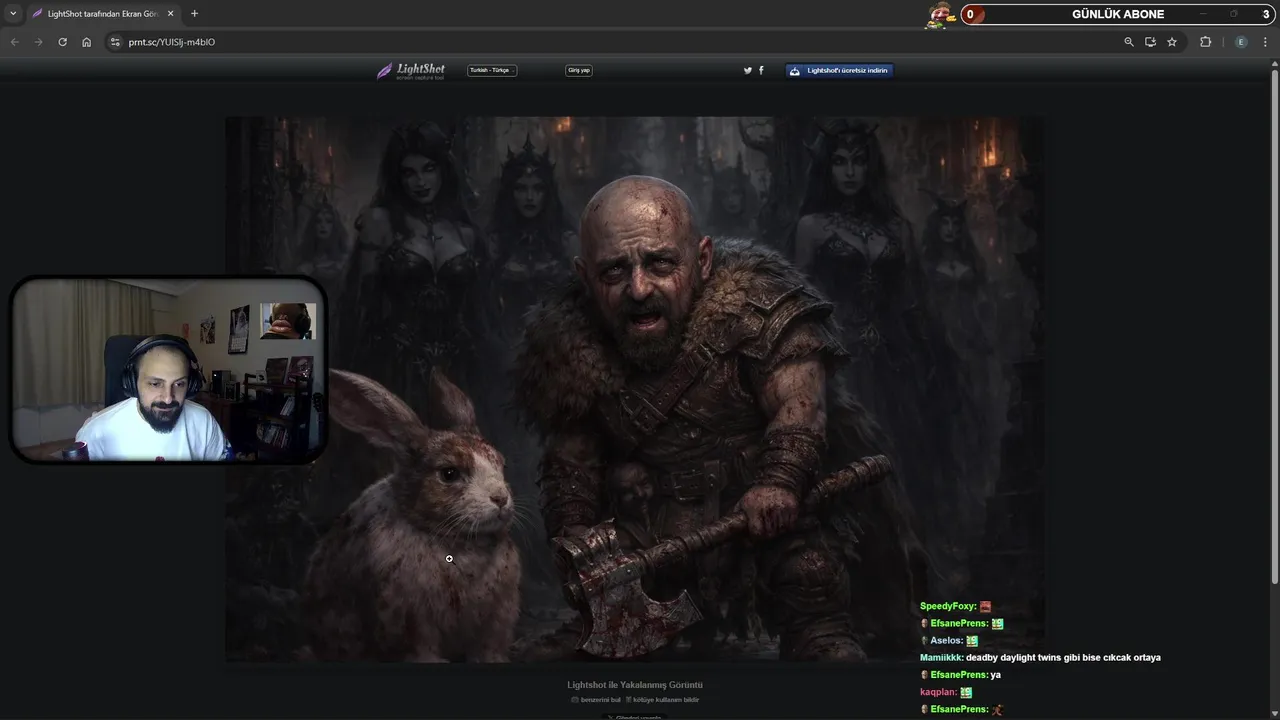This screenshot has width=1280, height=720.
Task: Click the captured fantasy warrior image
Action: (635, 389)
